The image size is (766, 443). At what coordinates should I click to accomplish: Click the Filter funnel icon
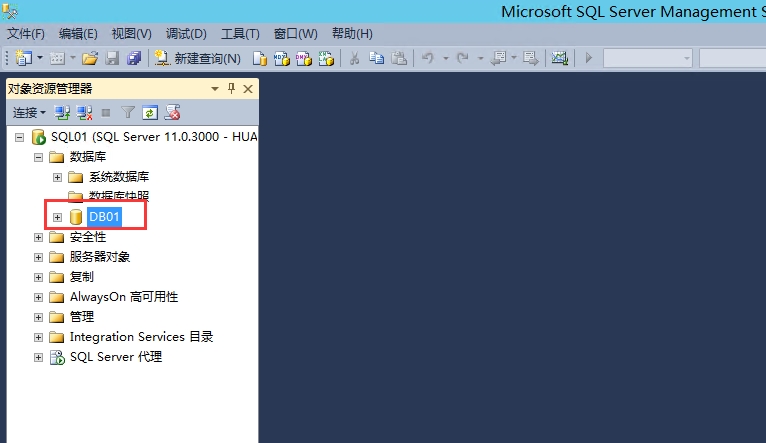(x=128, y=113)
